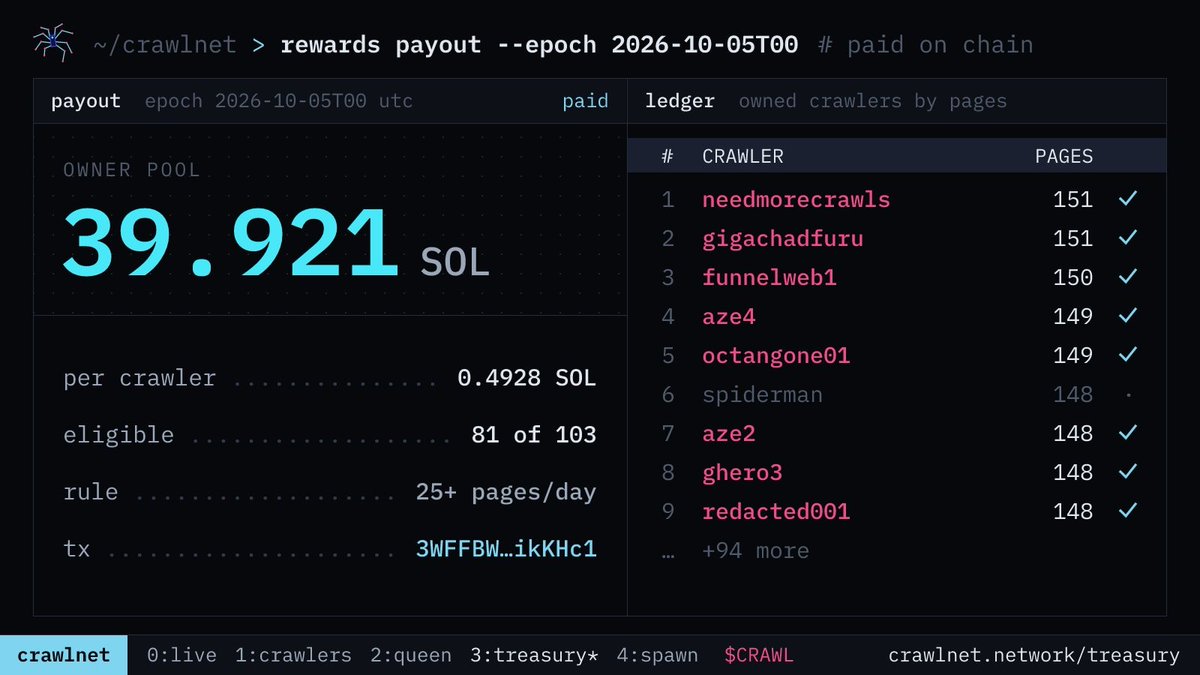Screen dimensions: 1200x675
Task: Click the checkmark beside aze4
Action: [x=1128, y=316]
